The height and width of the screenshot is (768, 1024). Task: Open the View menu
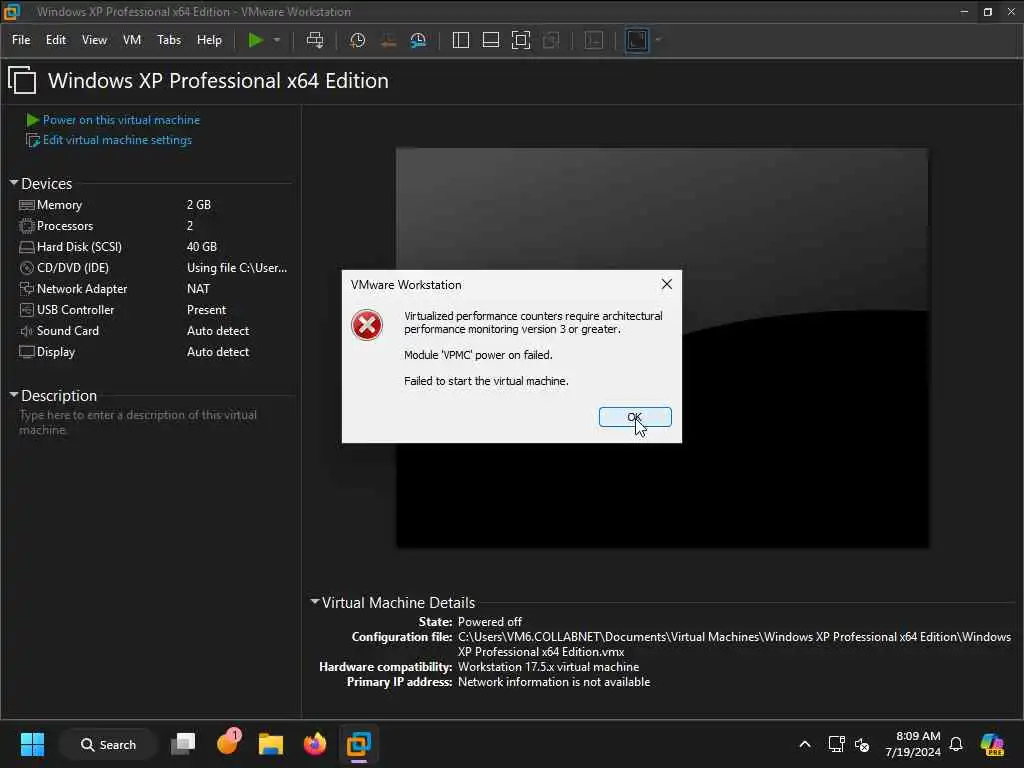coord(94,40)
